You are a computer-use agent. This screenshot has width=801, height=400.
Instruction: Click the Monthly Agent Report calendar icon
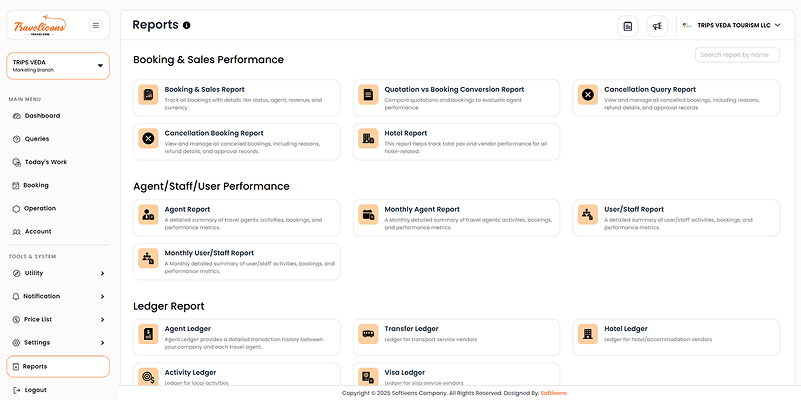[x=368, y=214]
